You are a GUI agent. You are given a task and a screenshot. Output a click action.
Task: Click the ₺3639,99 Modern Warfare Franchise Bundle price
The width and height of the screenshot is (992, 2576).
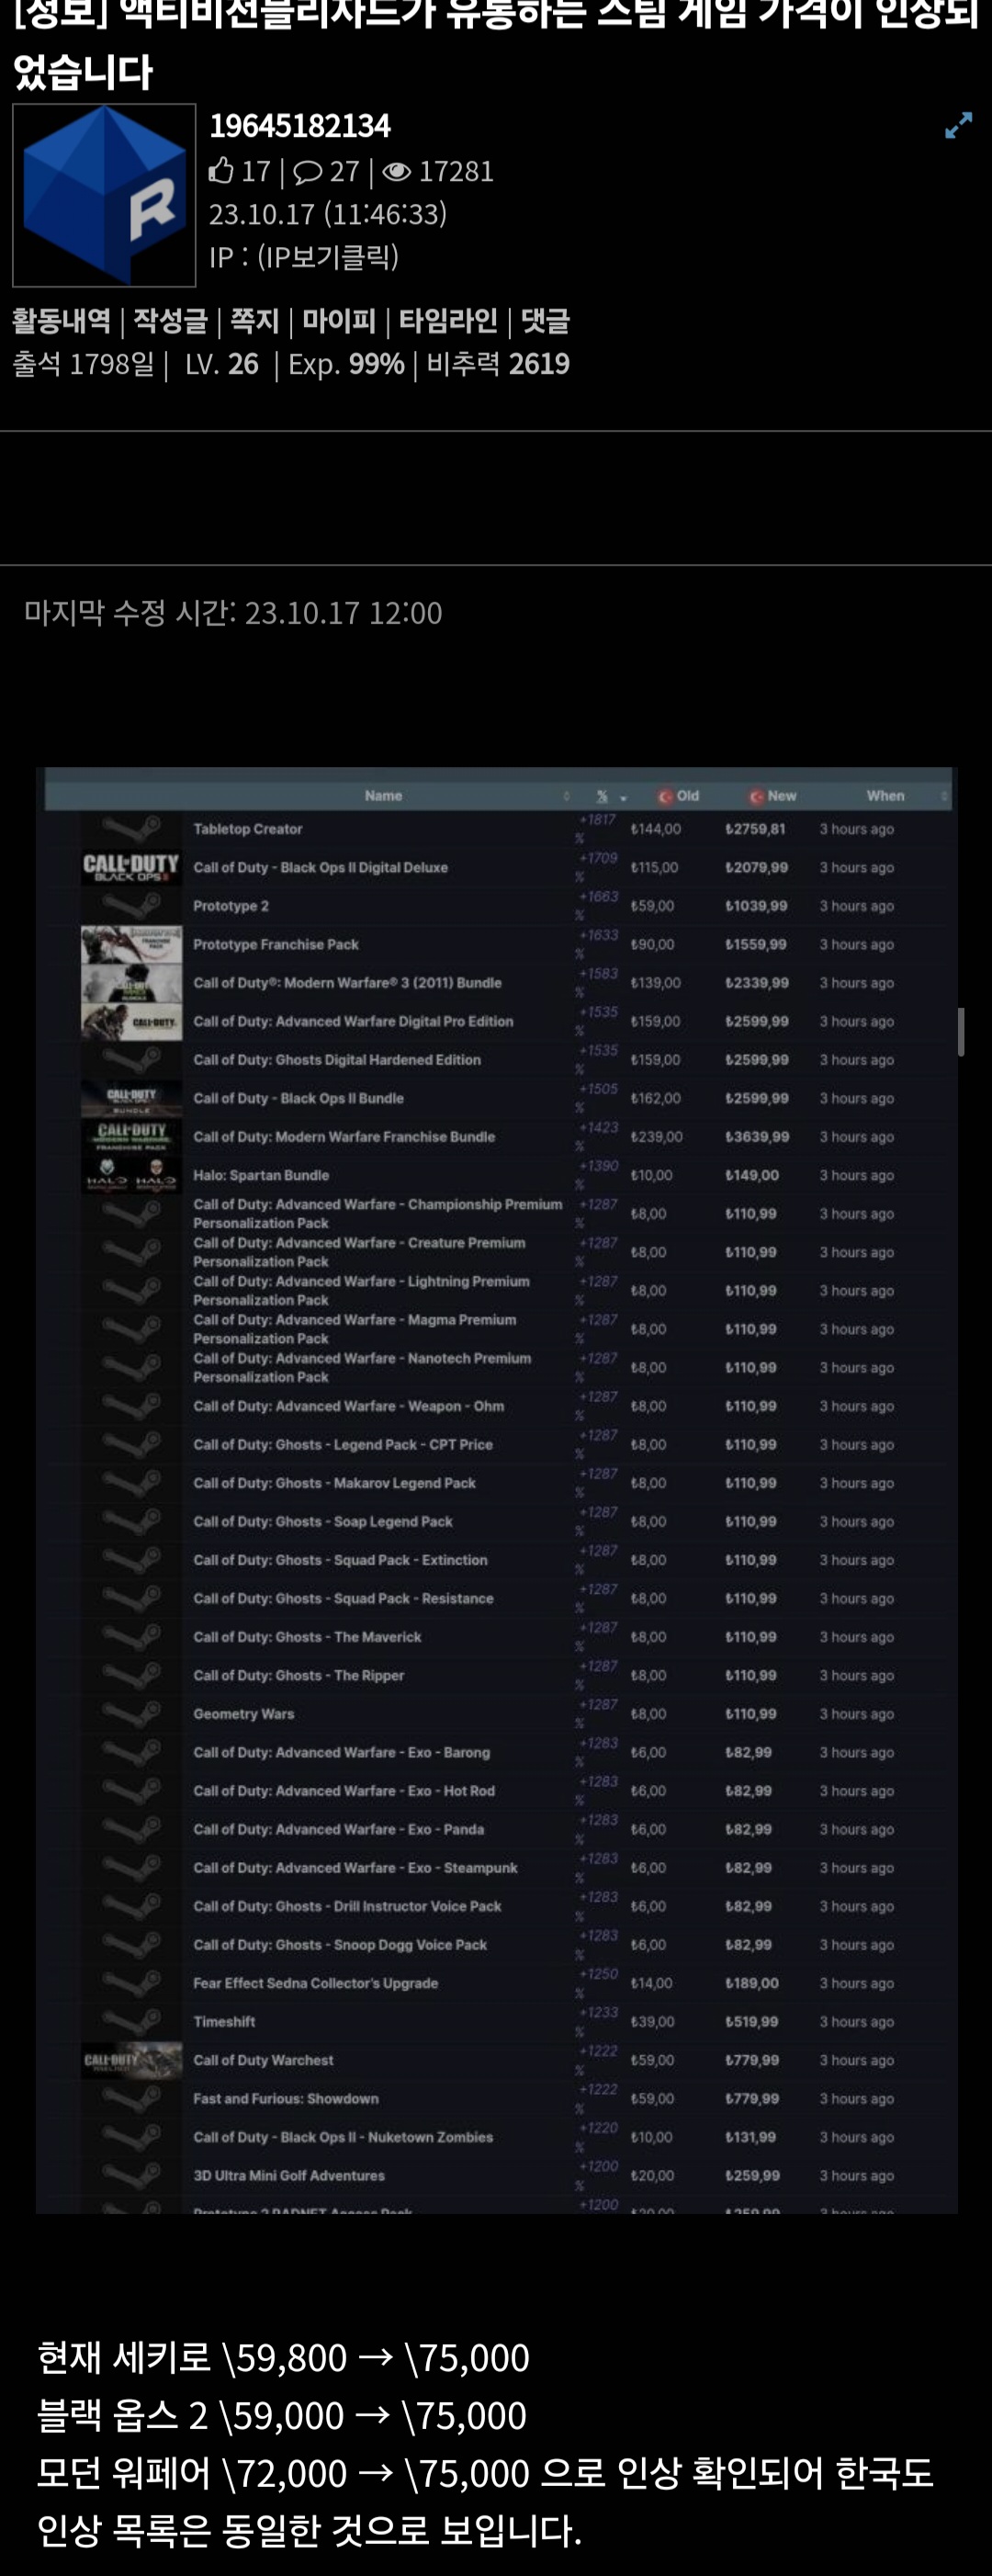[757, 1137]
